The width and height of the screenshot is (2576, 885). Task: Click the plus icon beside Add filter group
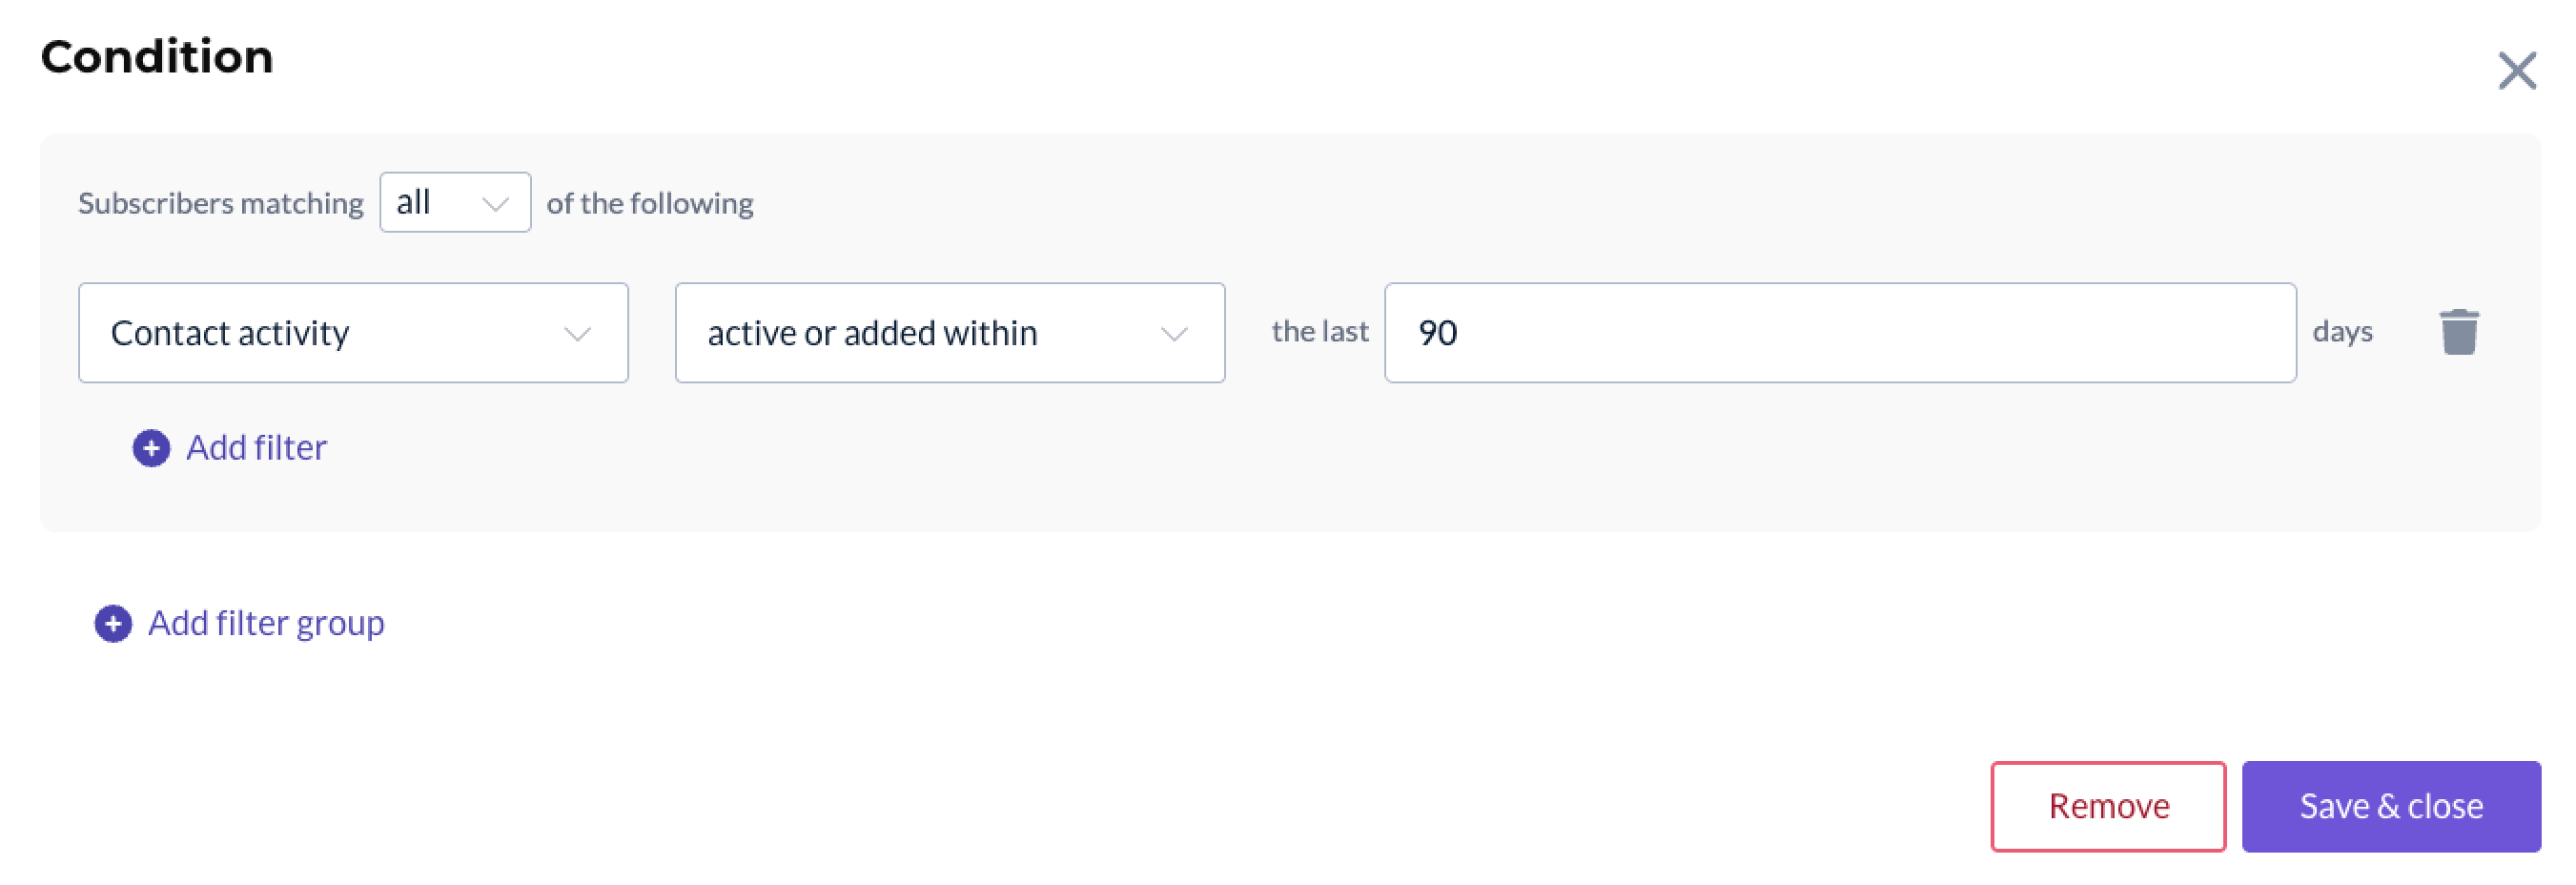113,623
